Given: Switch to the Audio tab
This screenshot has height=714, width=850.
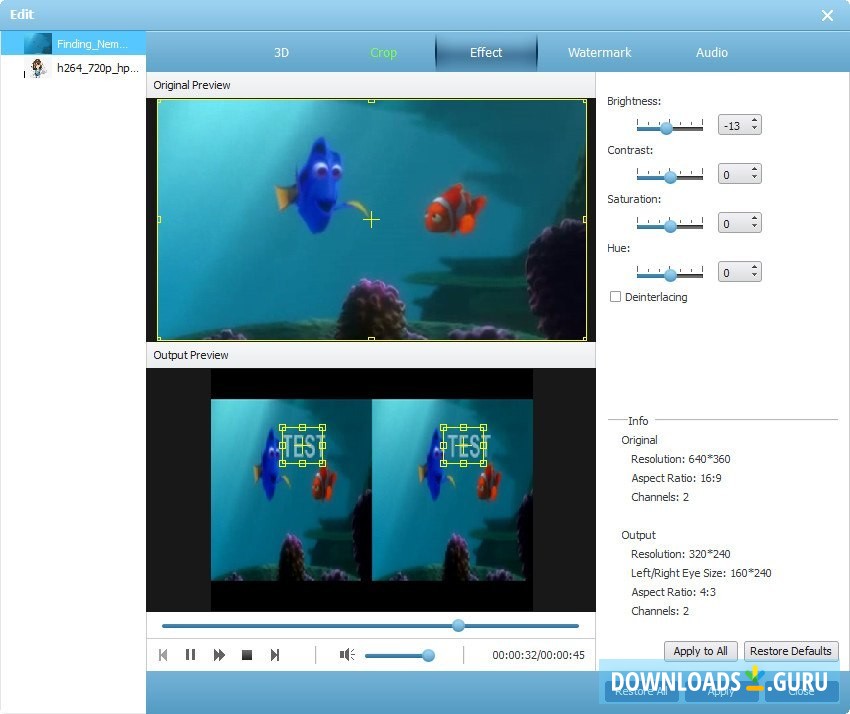Looking at the screenshot, I should coord(712,53).
